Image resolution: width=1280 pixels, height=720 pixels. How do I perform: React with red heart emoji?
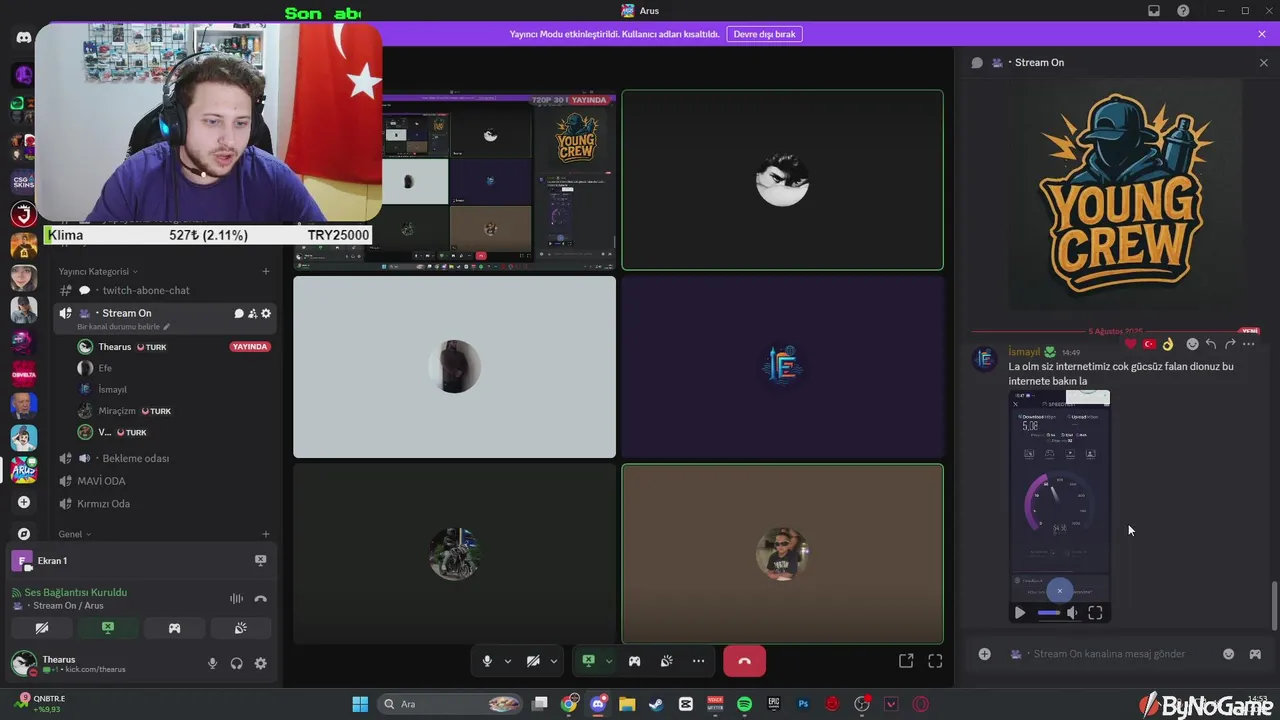point(1131,344)
